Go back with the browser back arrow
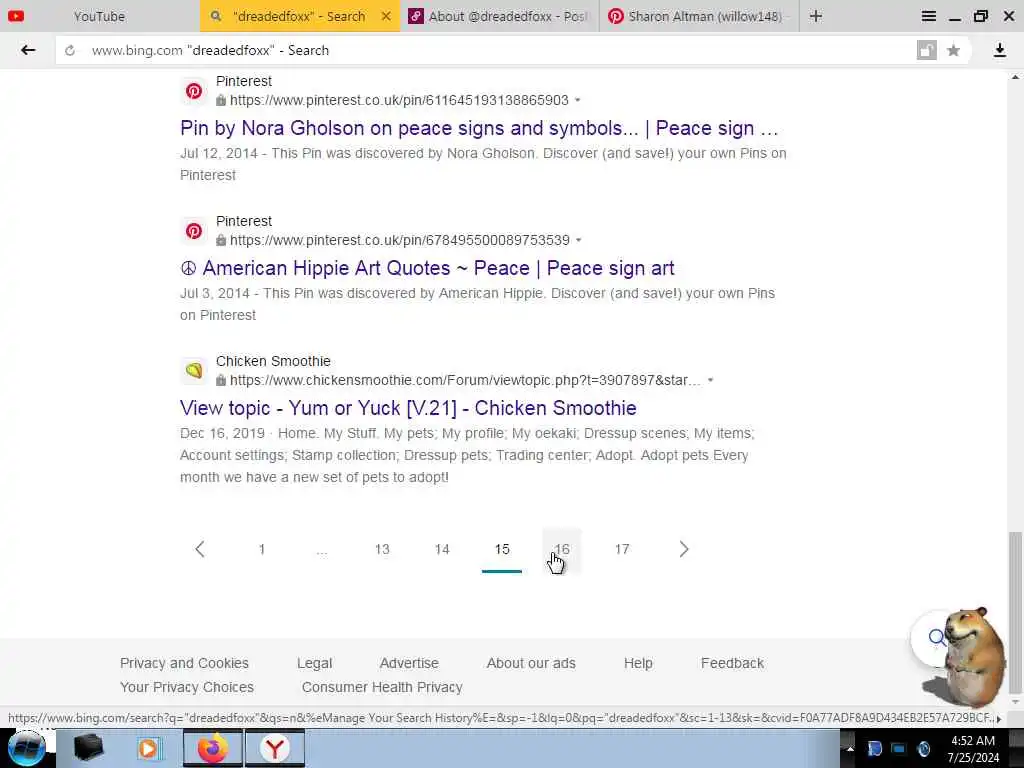Screen dimensions: 1024x768 [27, 50]
